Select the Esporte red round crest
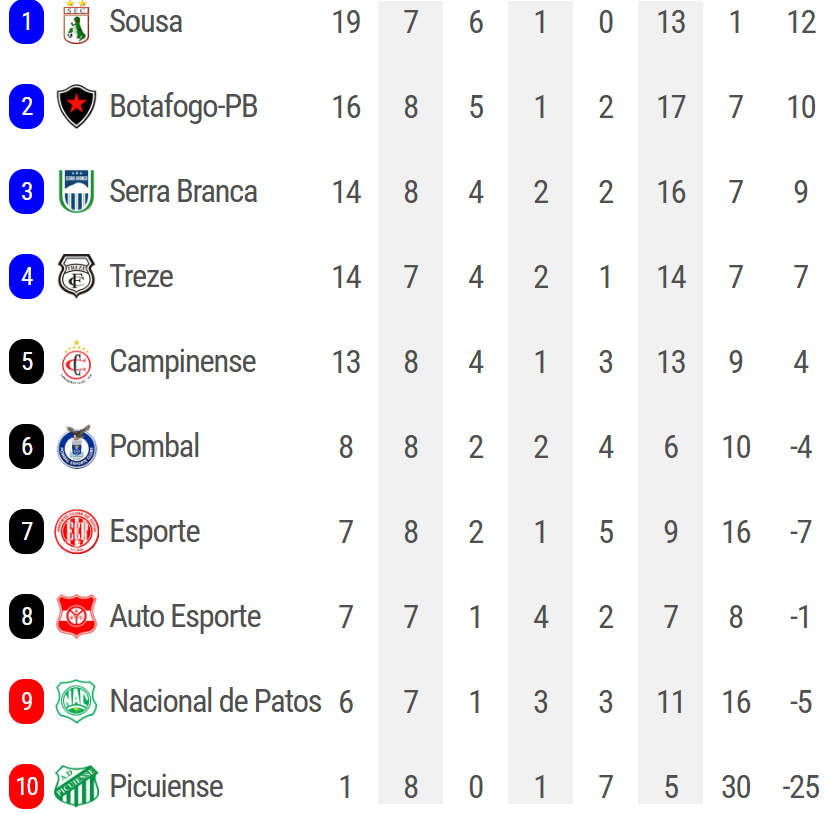This screenshot has width=826, height=813. point(76,532)
